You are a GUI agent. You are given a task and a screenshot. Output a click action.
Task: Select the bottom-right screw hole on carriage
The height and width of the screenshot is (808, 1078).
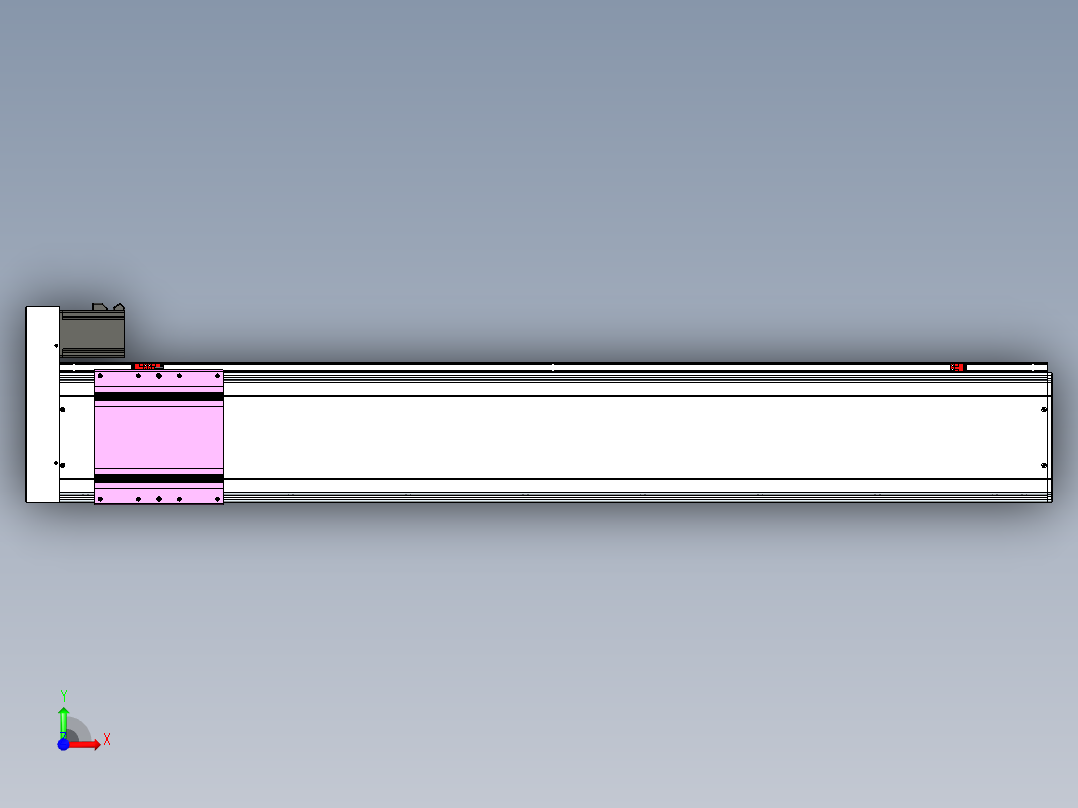217,499
